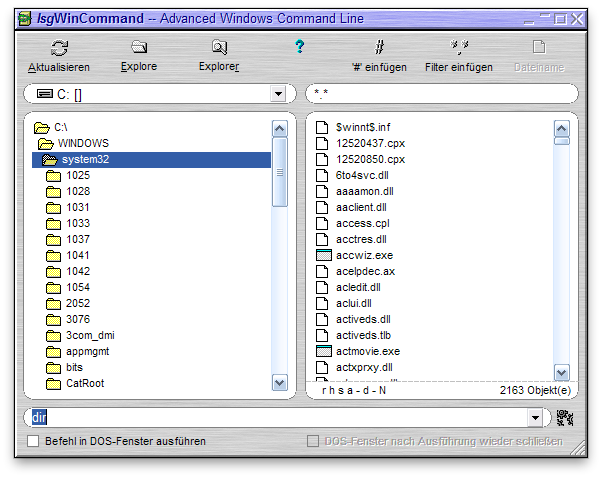
Task: Select folder 2052 in the tree
Action: (x=78, y=303)
